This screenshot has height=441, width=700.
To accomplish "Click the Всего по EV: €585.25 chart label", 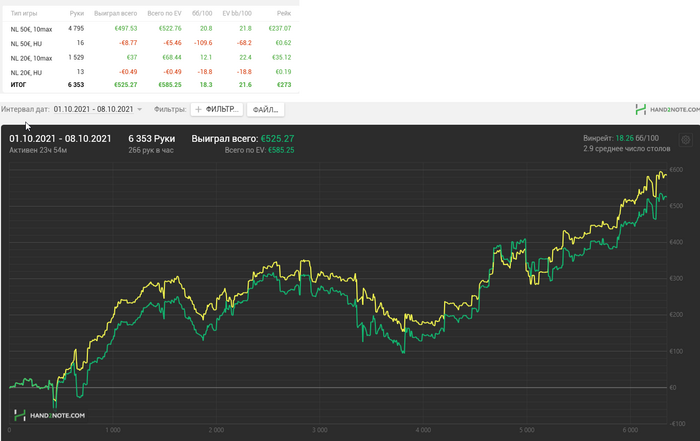I will tap(259, 150).
